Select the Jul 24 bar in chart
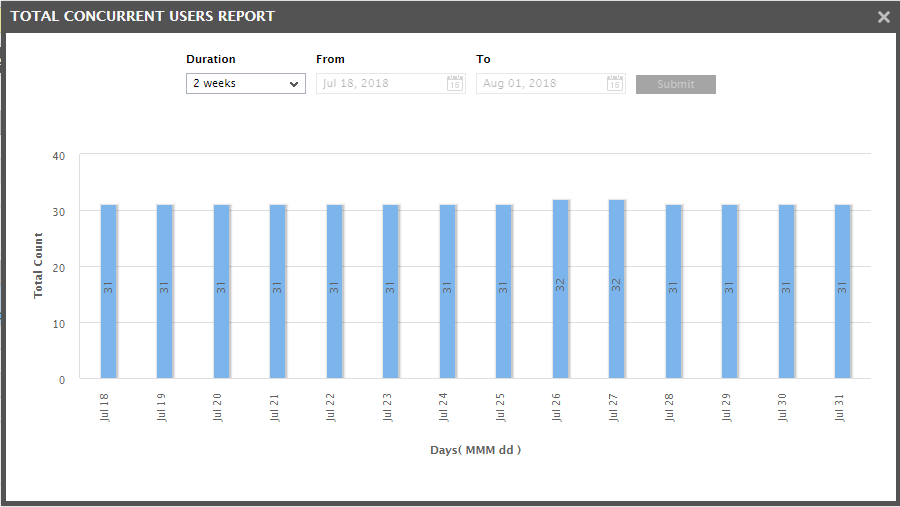This screenshot has height=507, width=900. (448, 292)
